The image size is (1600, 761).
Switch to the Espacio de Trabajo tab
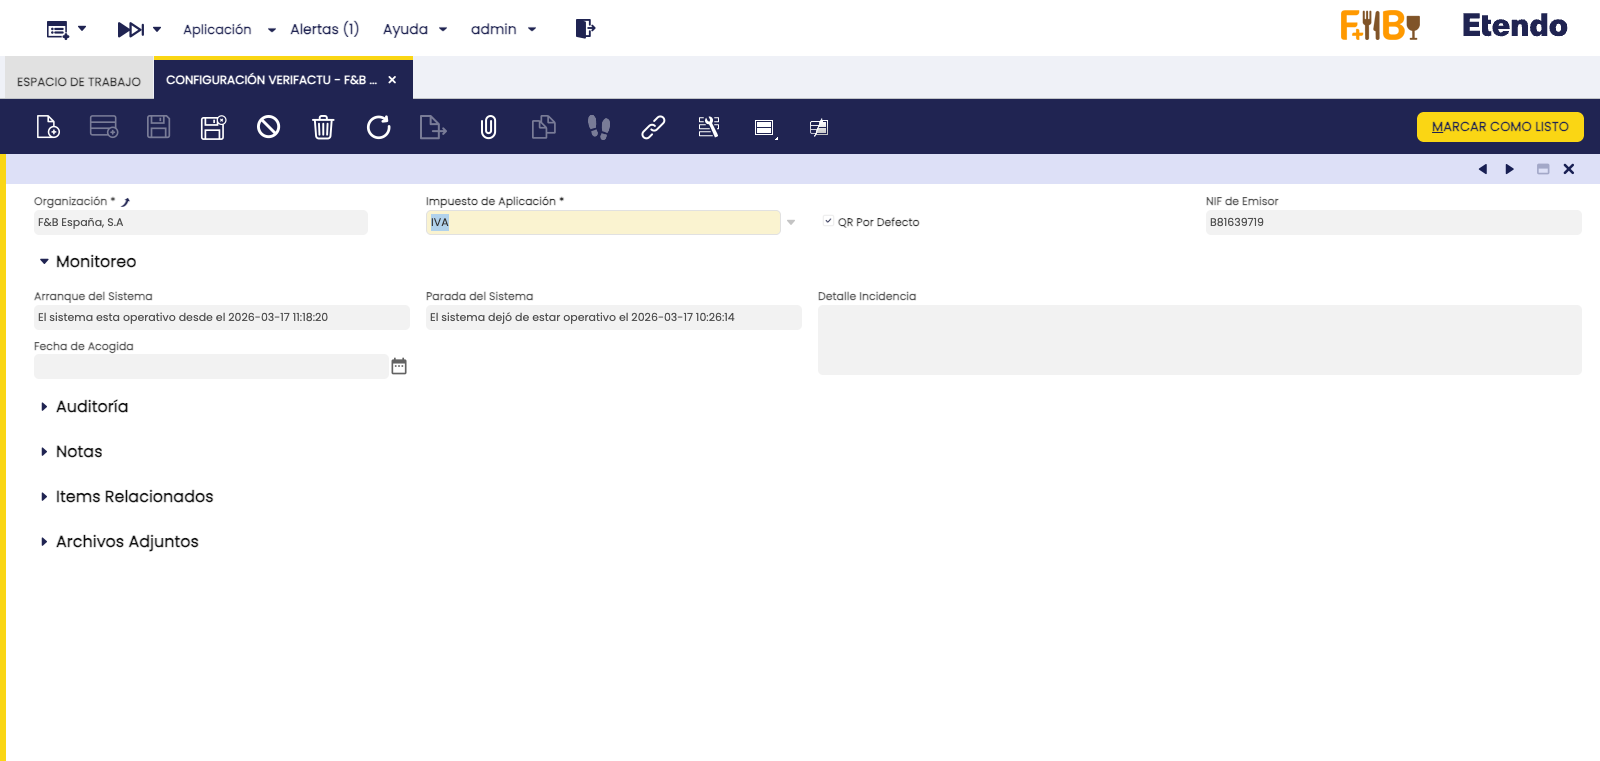pyautogui.click(x=79, y=81)
